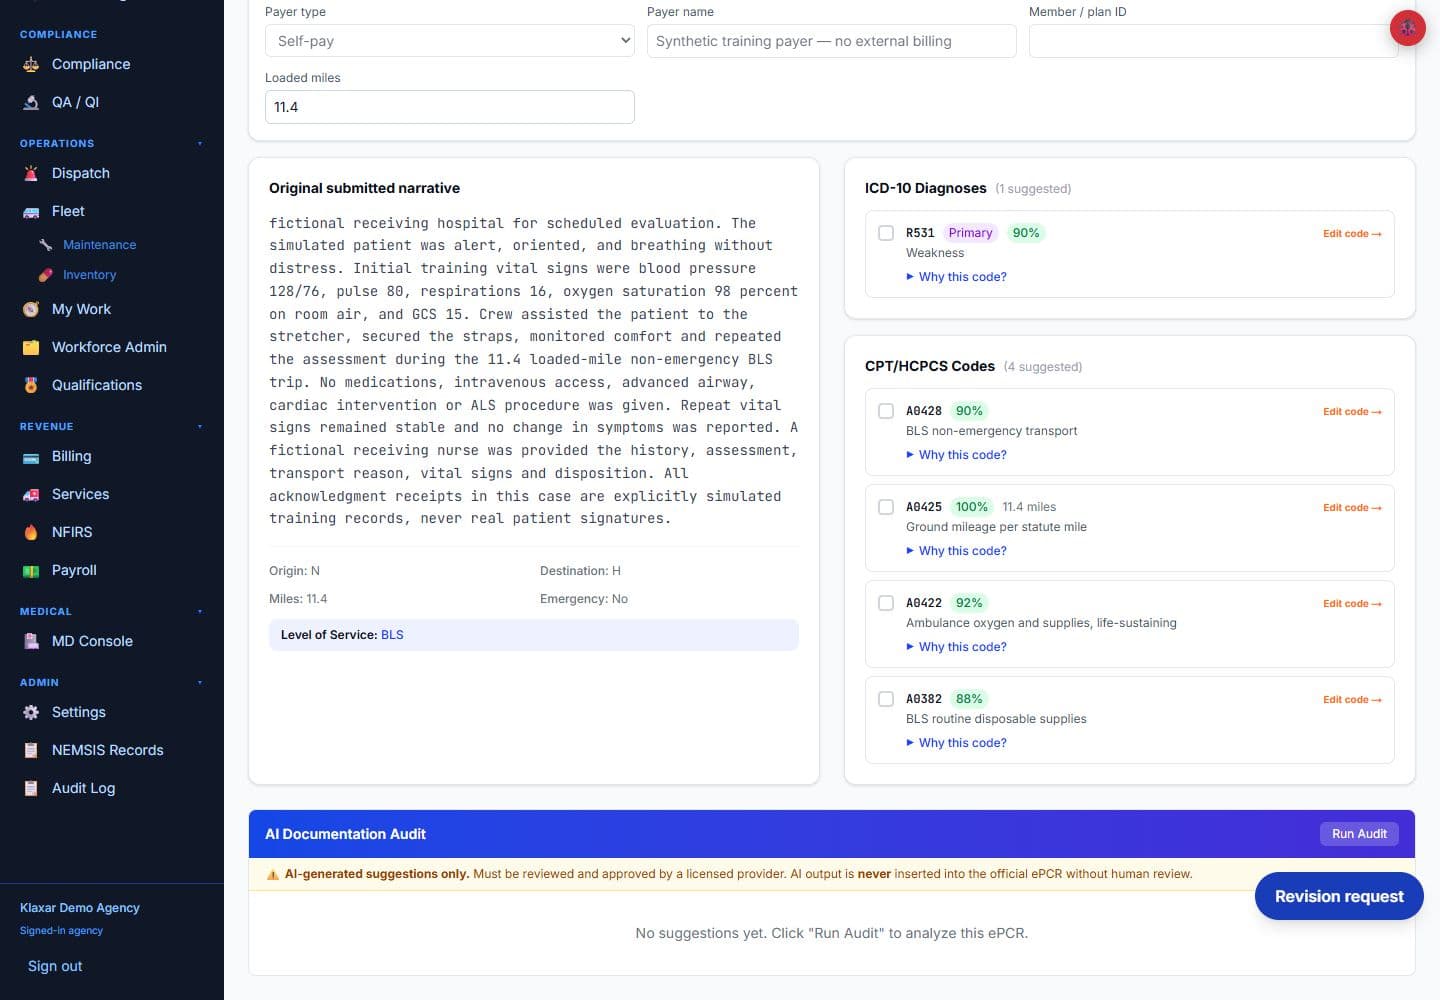Image resolution: width=1440 pixels, height=1000 pixels.
Task: Expand "Why this code?" under A0428
Action: coord(956,455)
